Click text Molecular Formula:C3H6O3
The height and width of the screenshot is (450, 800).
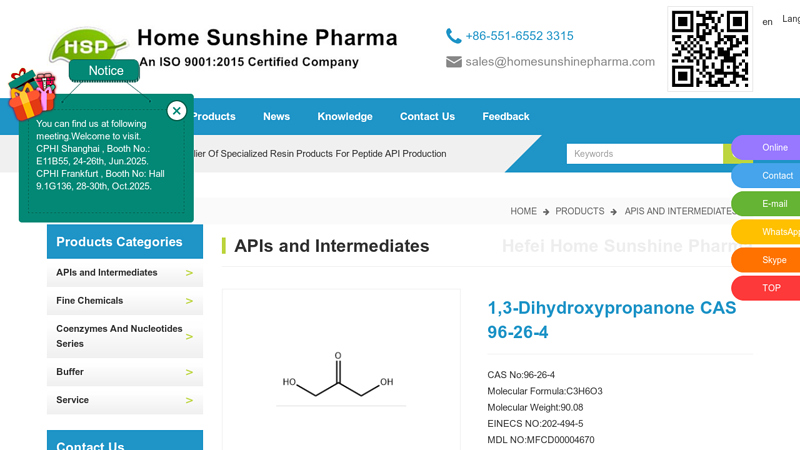click(x=544, y=391)
